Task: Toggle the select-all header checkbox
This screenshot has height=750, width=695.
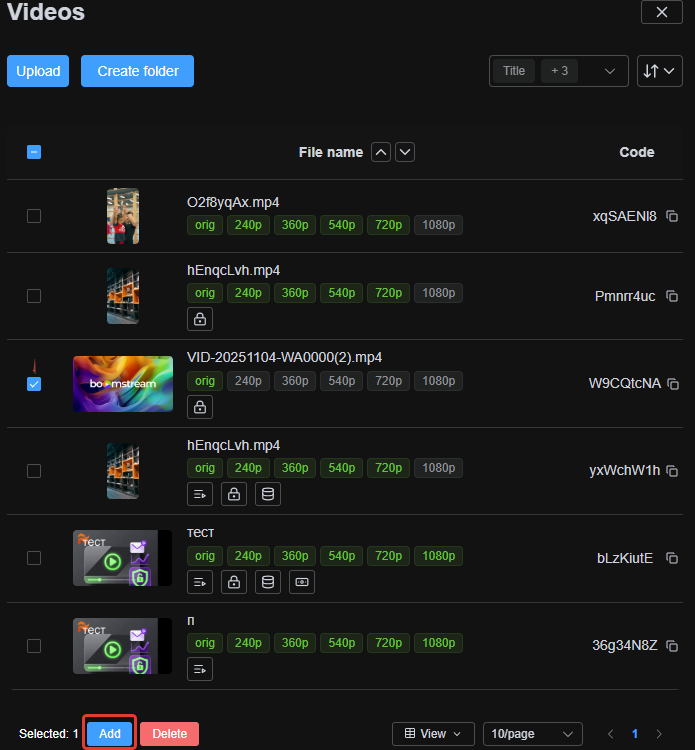Action: tap(34, 152)
